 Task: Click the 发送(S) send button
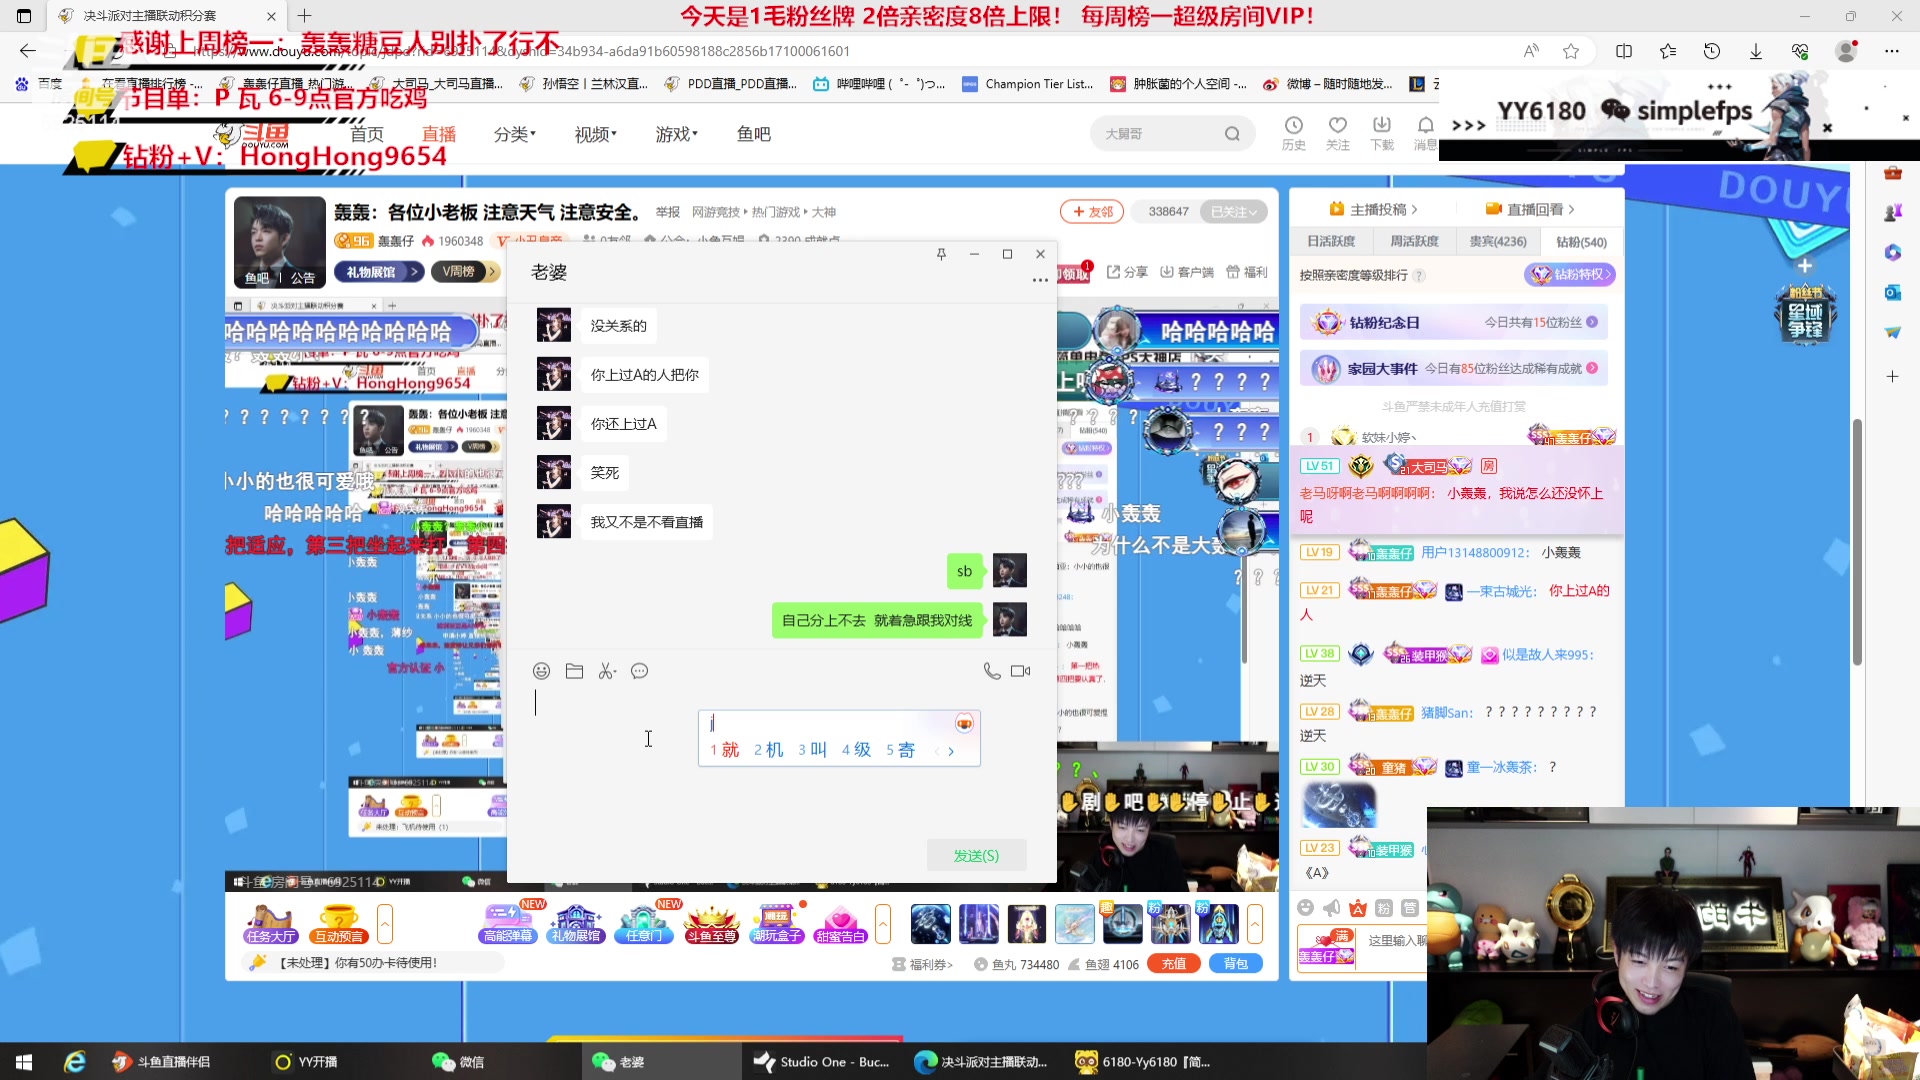[x=976, y=855]
